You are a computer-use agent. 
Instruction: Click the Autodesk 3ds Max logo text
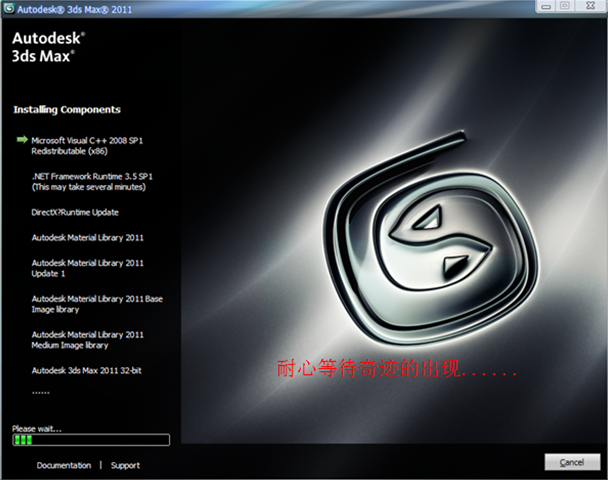click(x=48, y=47)
